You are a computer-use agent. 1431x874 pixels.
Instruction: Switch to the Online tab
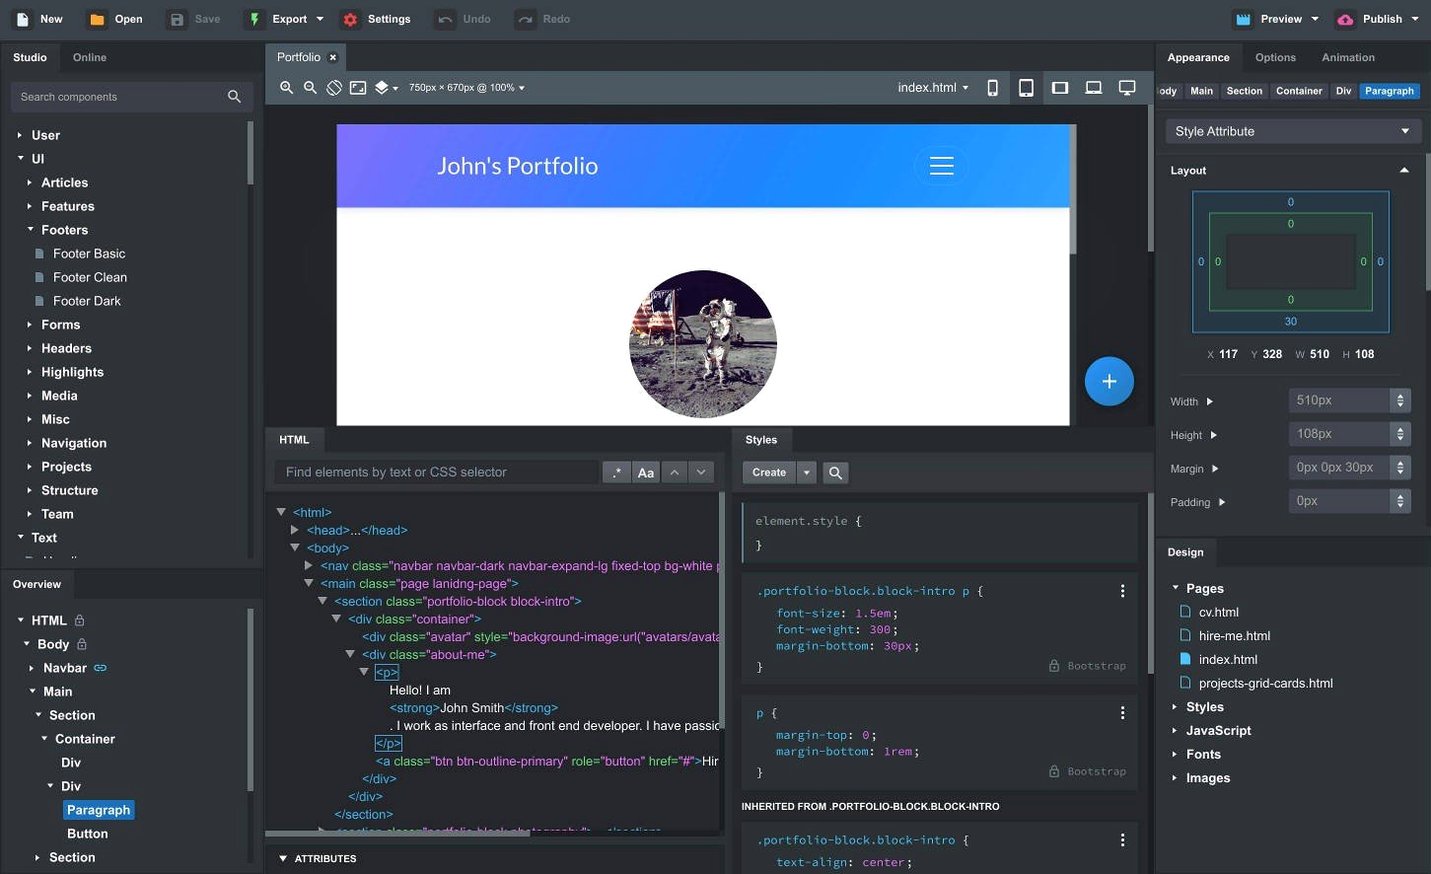[90, 58]
